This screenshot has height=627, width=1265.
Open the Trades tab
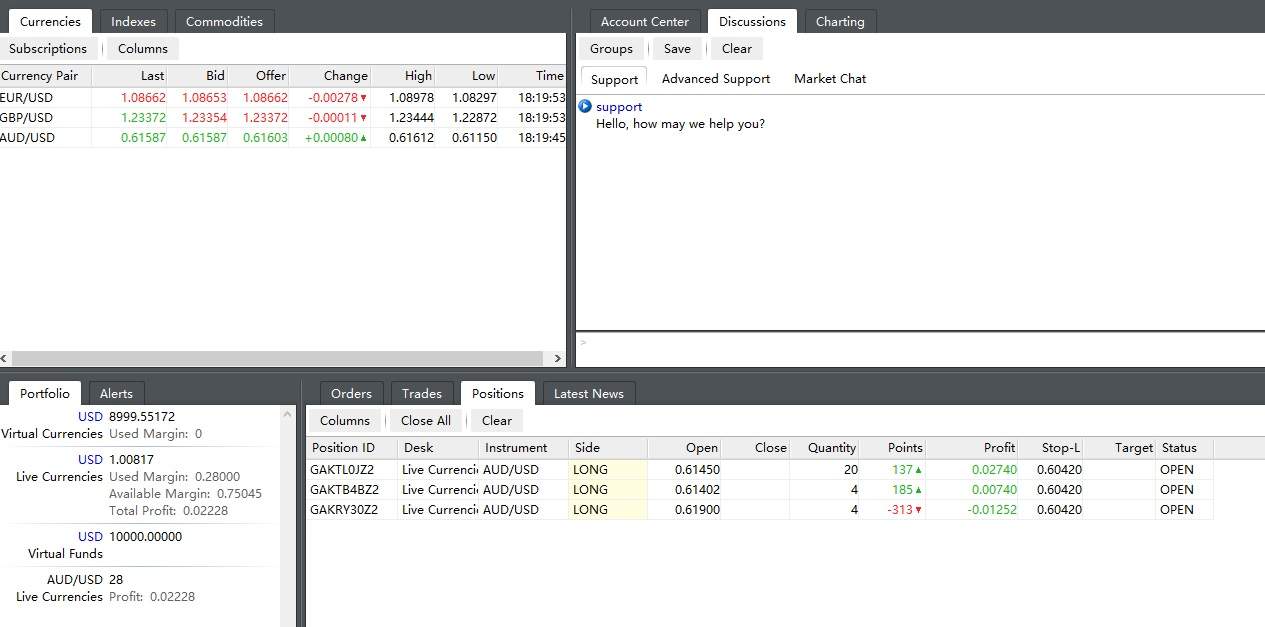point(422,393)
